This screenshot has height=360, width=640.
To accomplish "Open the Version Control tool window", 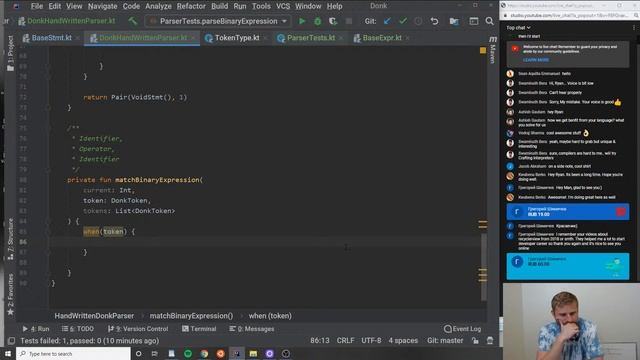I will [x=138, y=329].
